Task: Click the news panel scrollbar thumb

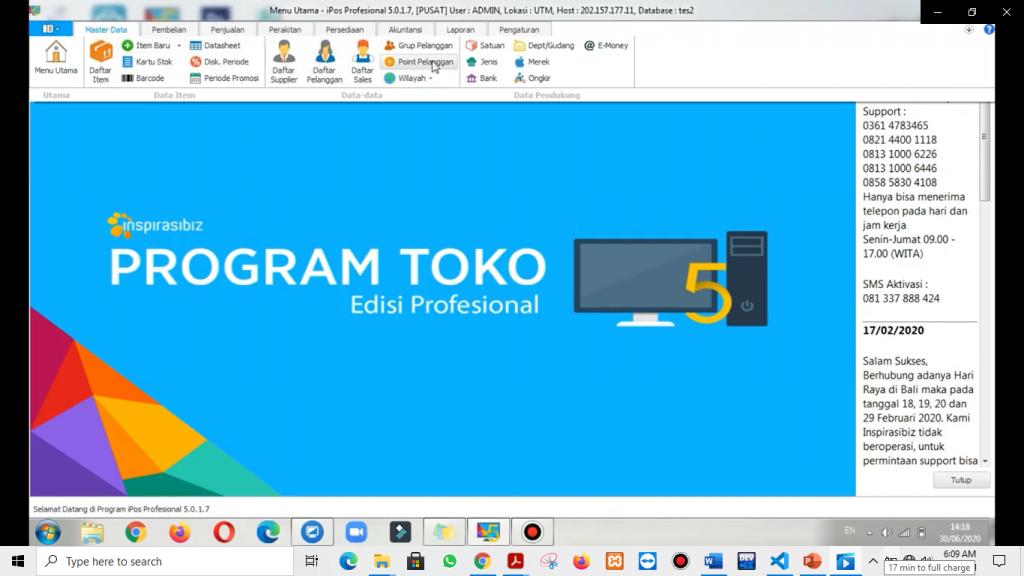Action: (984, 152)
